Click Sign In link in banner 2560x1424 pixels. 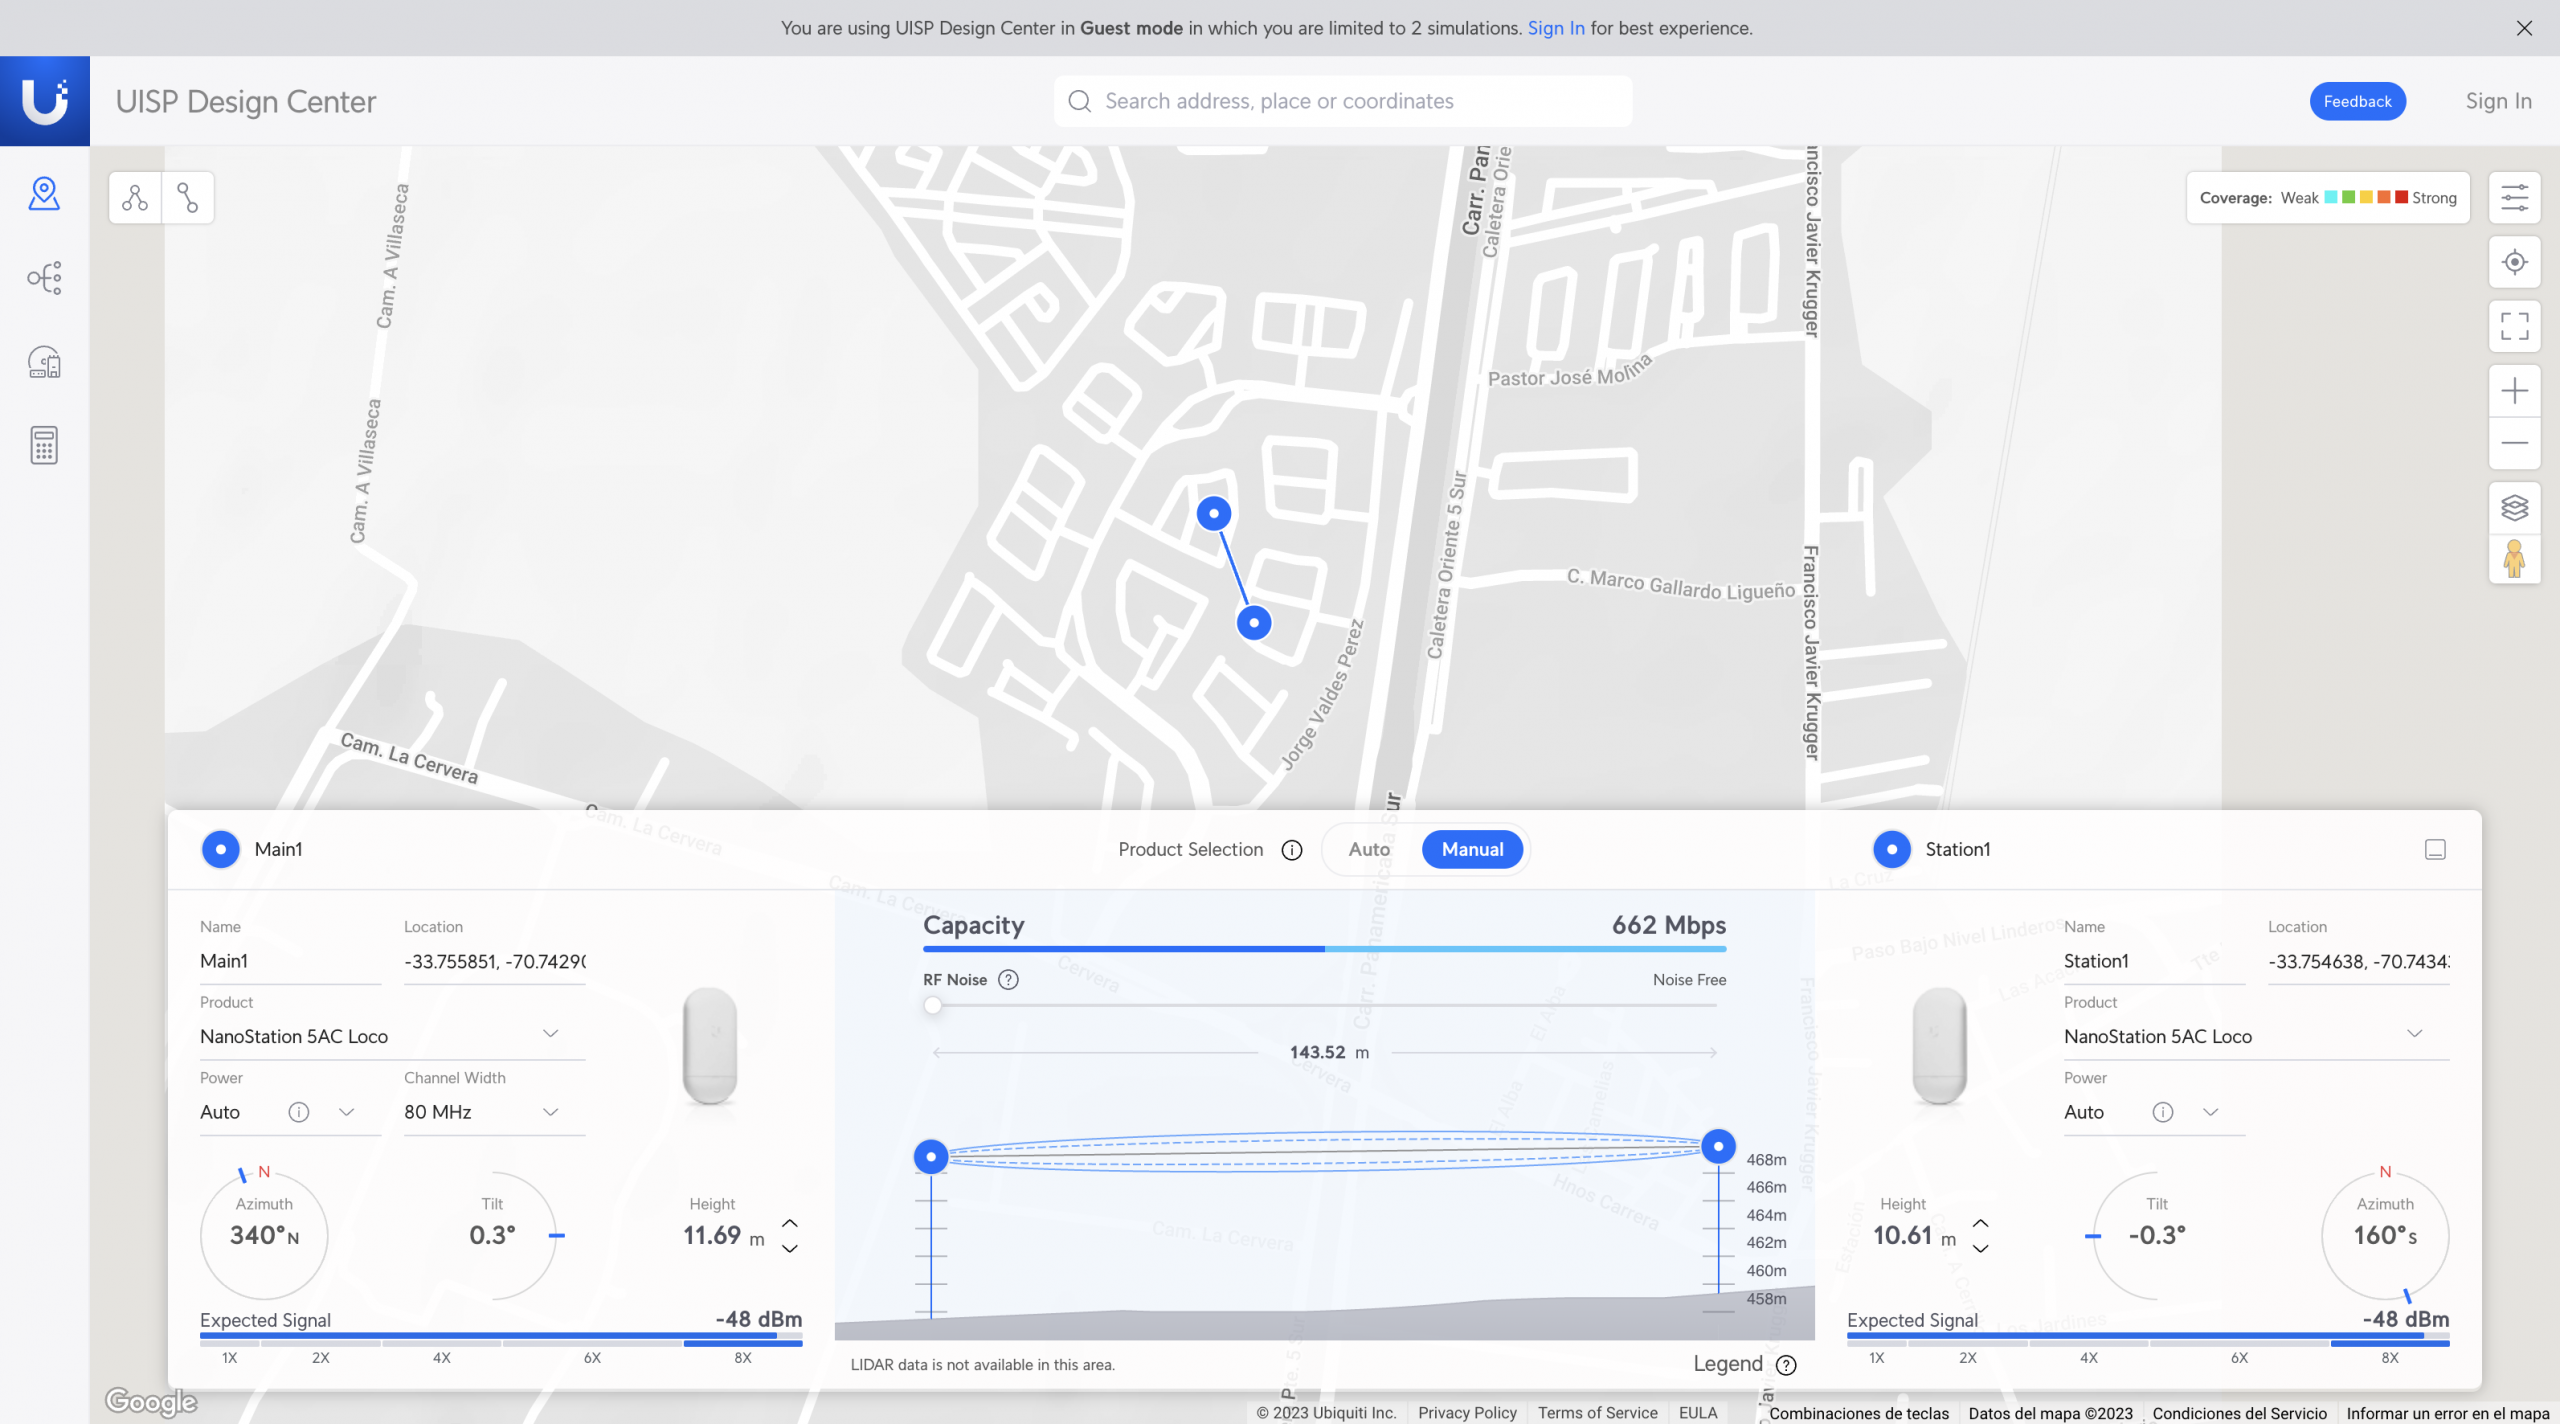point(1555,28)
